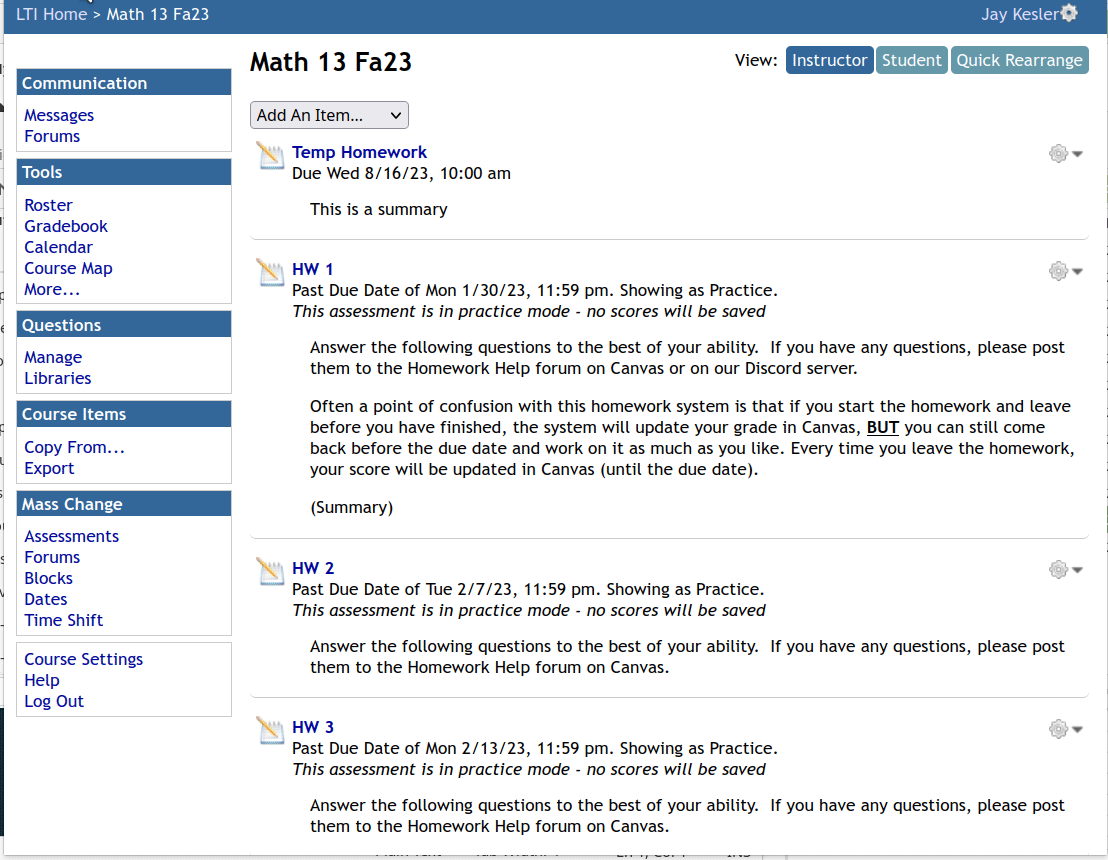Expand dropdown arrow next to Temp Homework gear
The width and height of the screenshot is (1108, 860).
[1077, 154]
